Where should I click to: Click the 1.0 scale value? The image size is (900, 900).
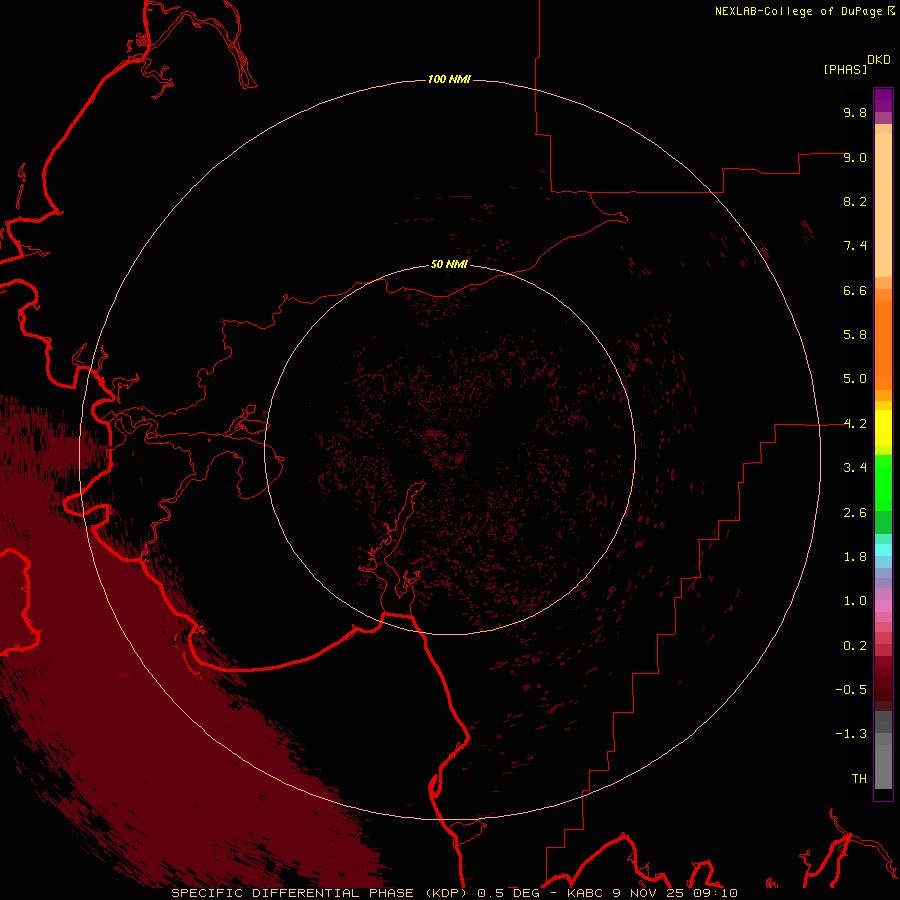(x=855, y=601)
